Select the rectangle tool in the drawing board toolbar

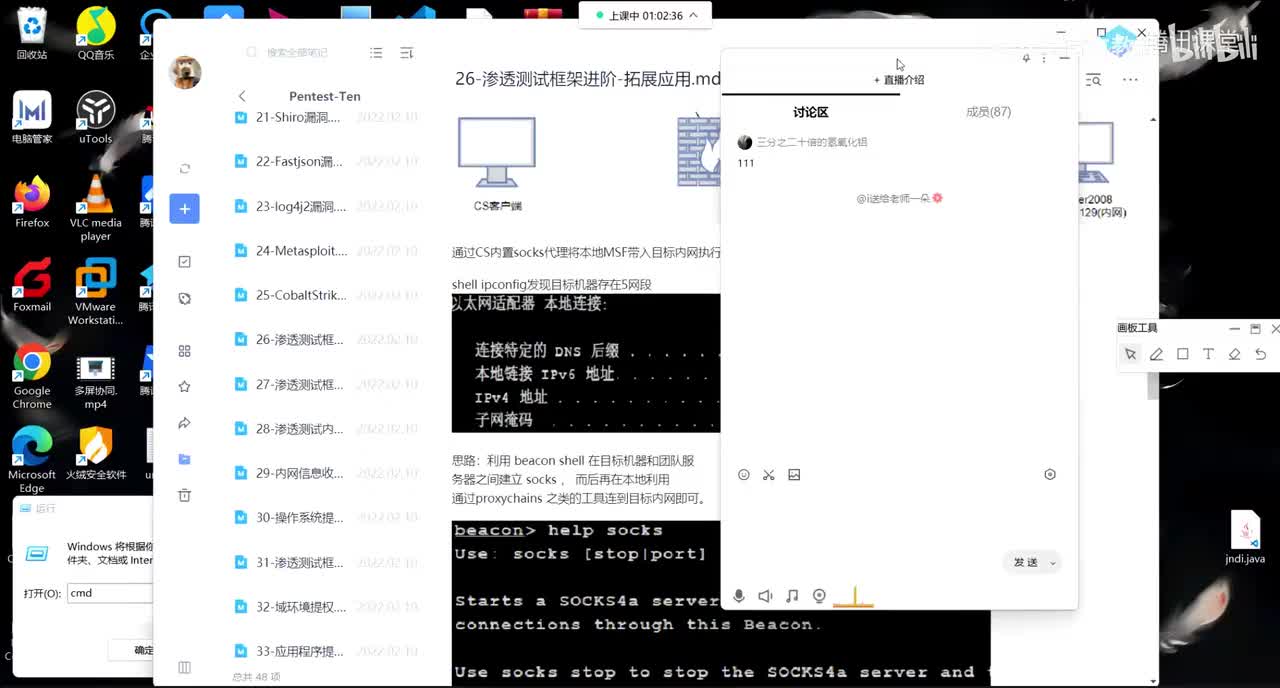point(1182,354)
